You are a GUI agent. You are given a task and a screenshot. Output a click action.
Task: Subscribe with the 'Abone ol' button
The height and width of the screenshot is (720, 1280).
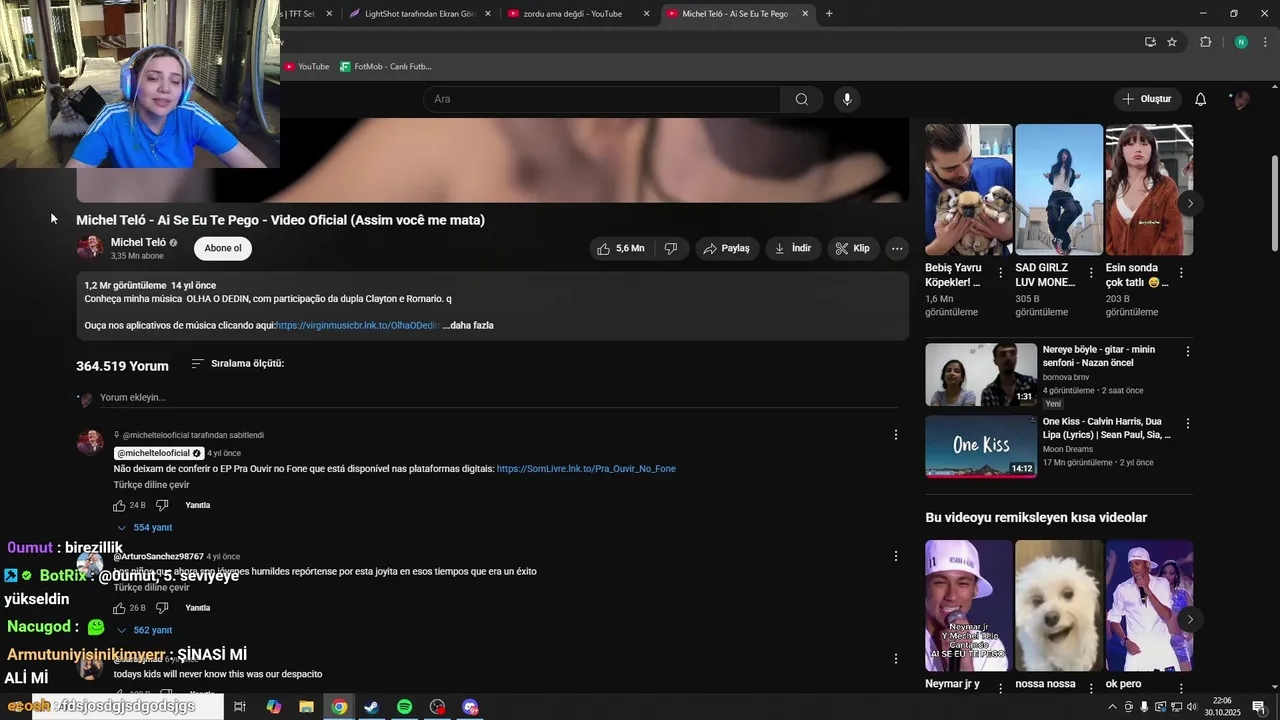pyautogui.click(x=223, y=248)
